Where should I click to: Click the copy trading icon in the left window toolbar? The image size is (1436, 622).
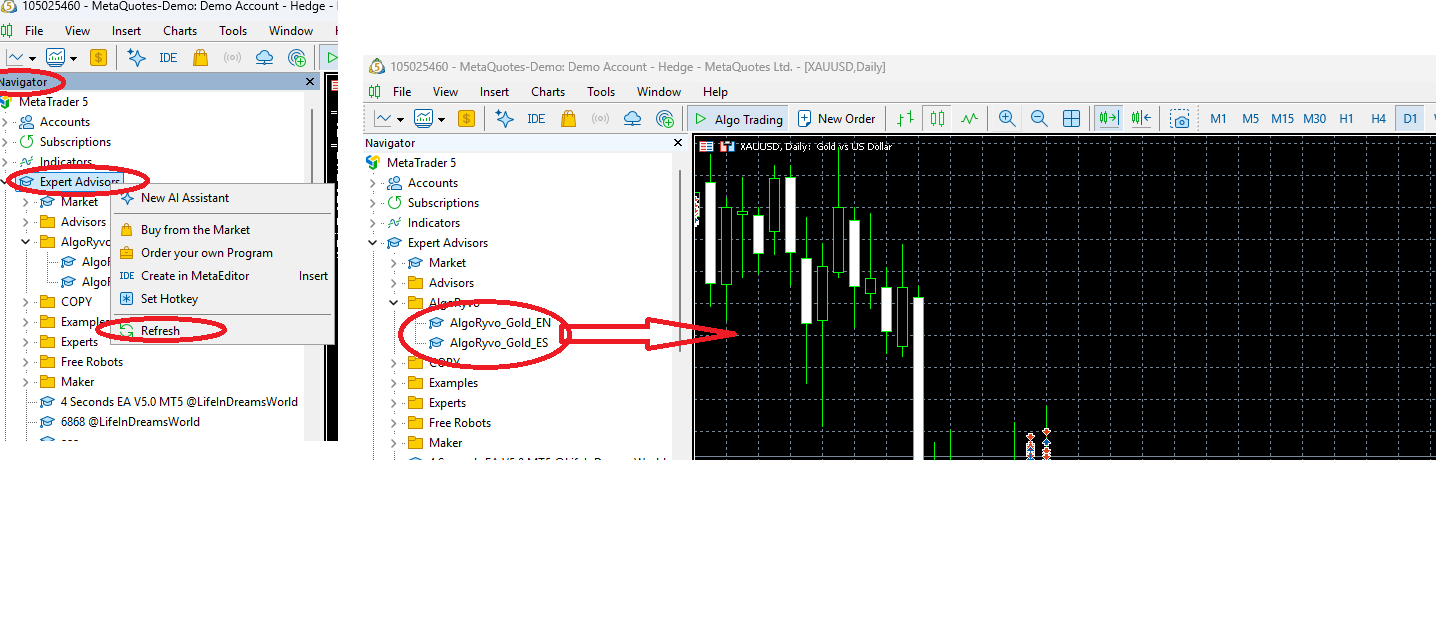pyautogui.click(x=296, y=57)
